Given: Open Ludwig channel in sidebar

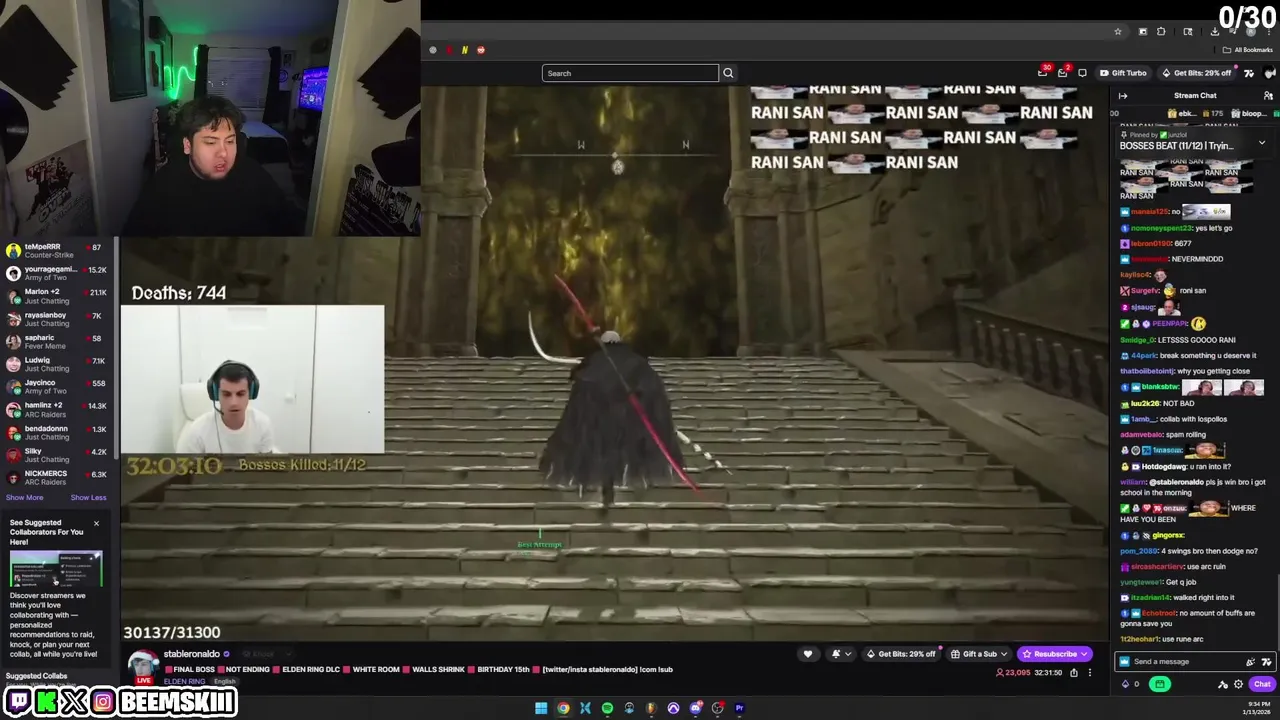Looking at the screenshot, I should (x=55, y=364).
